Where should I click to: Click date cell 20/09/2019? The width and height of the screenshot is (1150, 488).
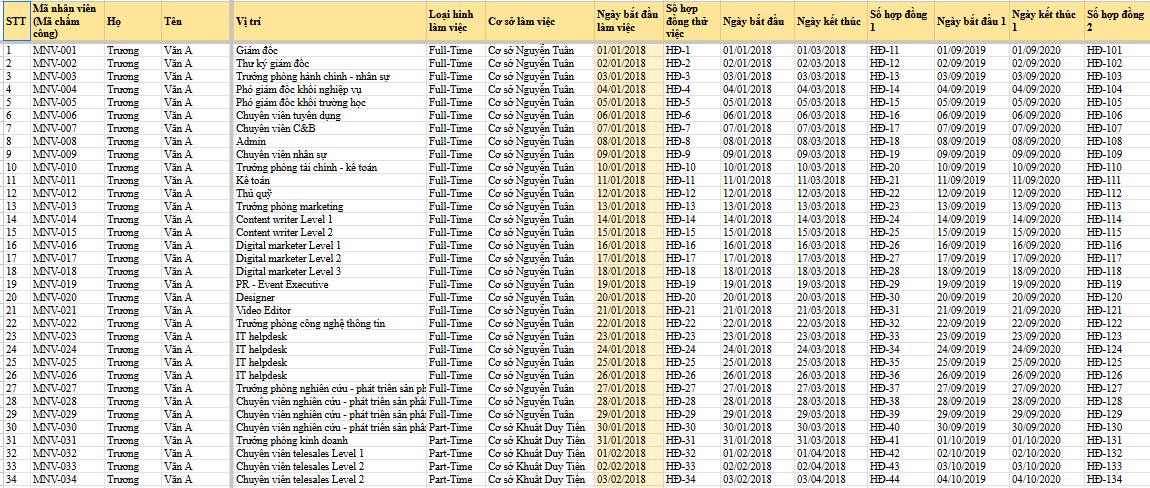972,297
